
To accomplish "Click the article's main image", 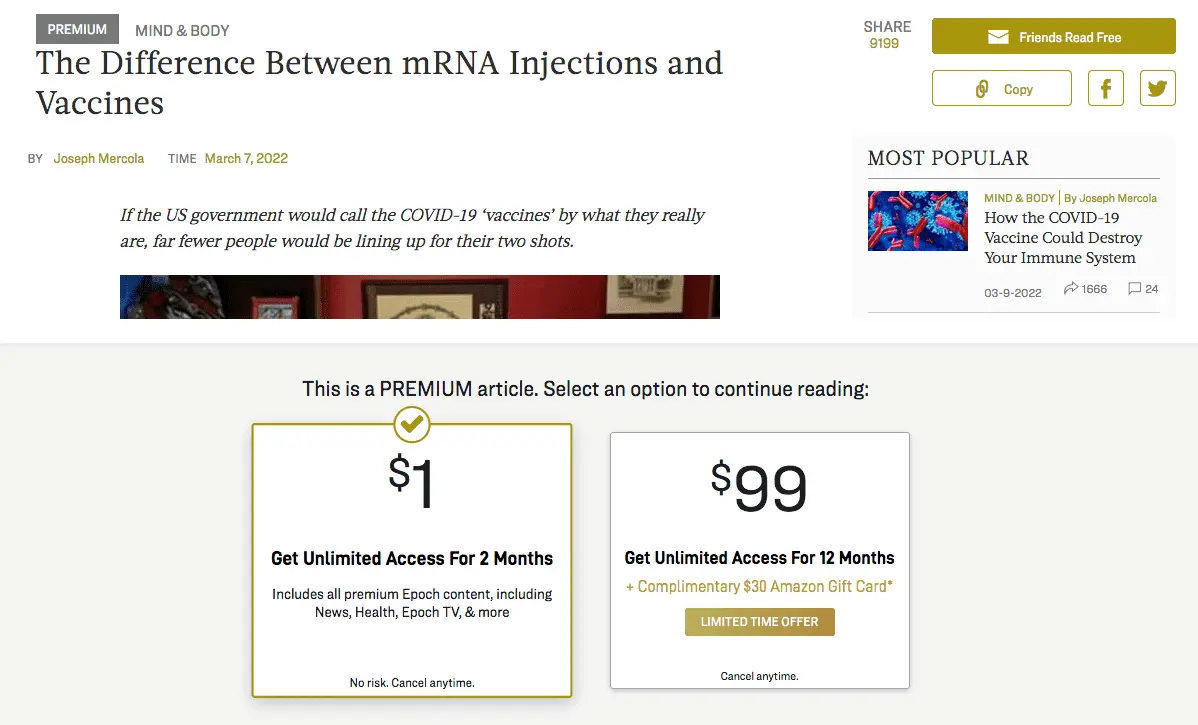I will (x=419, y=297).
